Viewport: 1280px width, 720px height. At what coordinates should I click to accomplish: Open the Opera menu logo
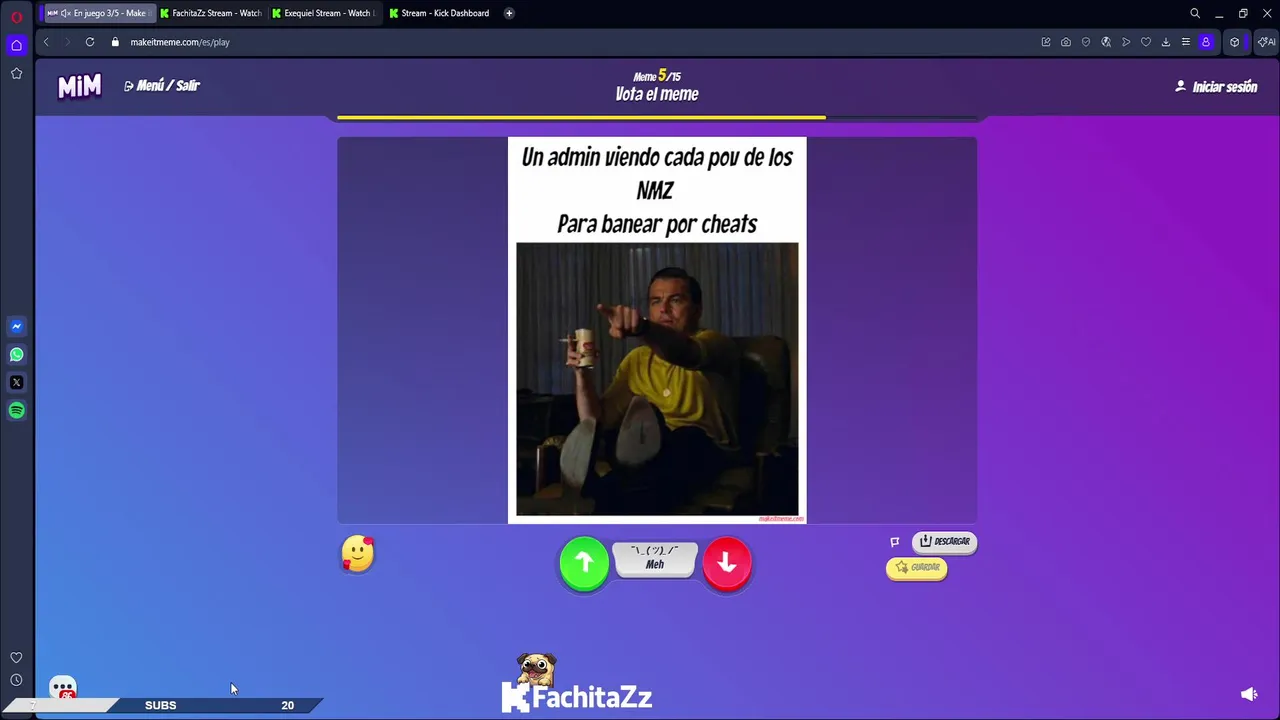(x=16, y=16)
